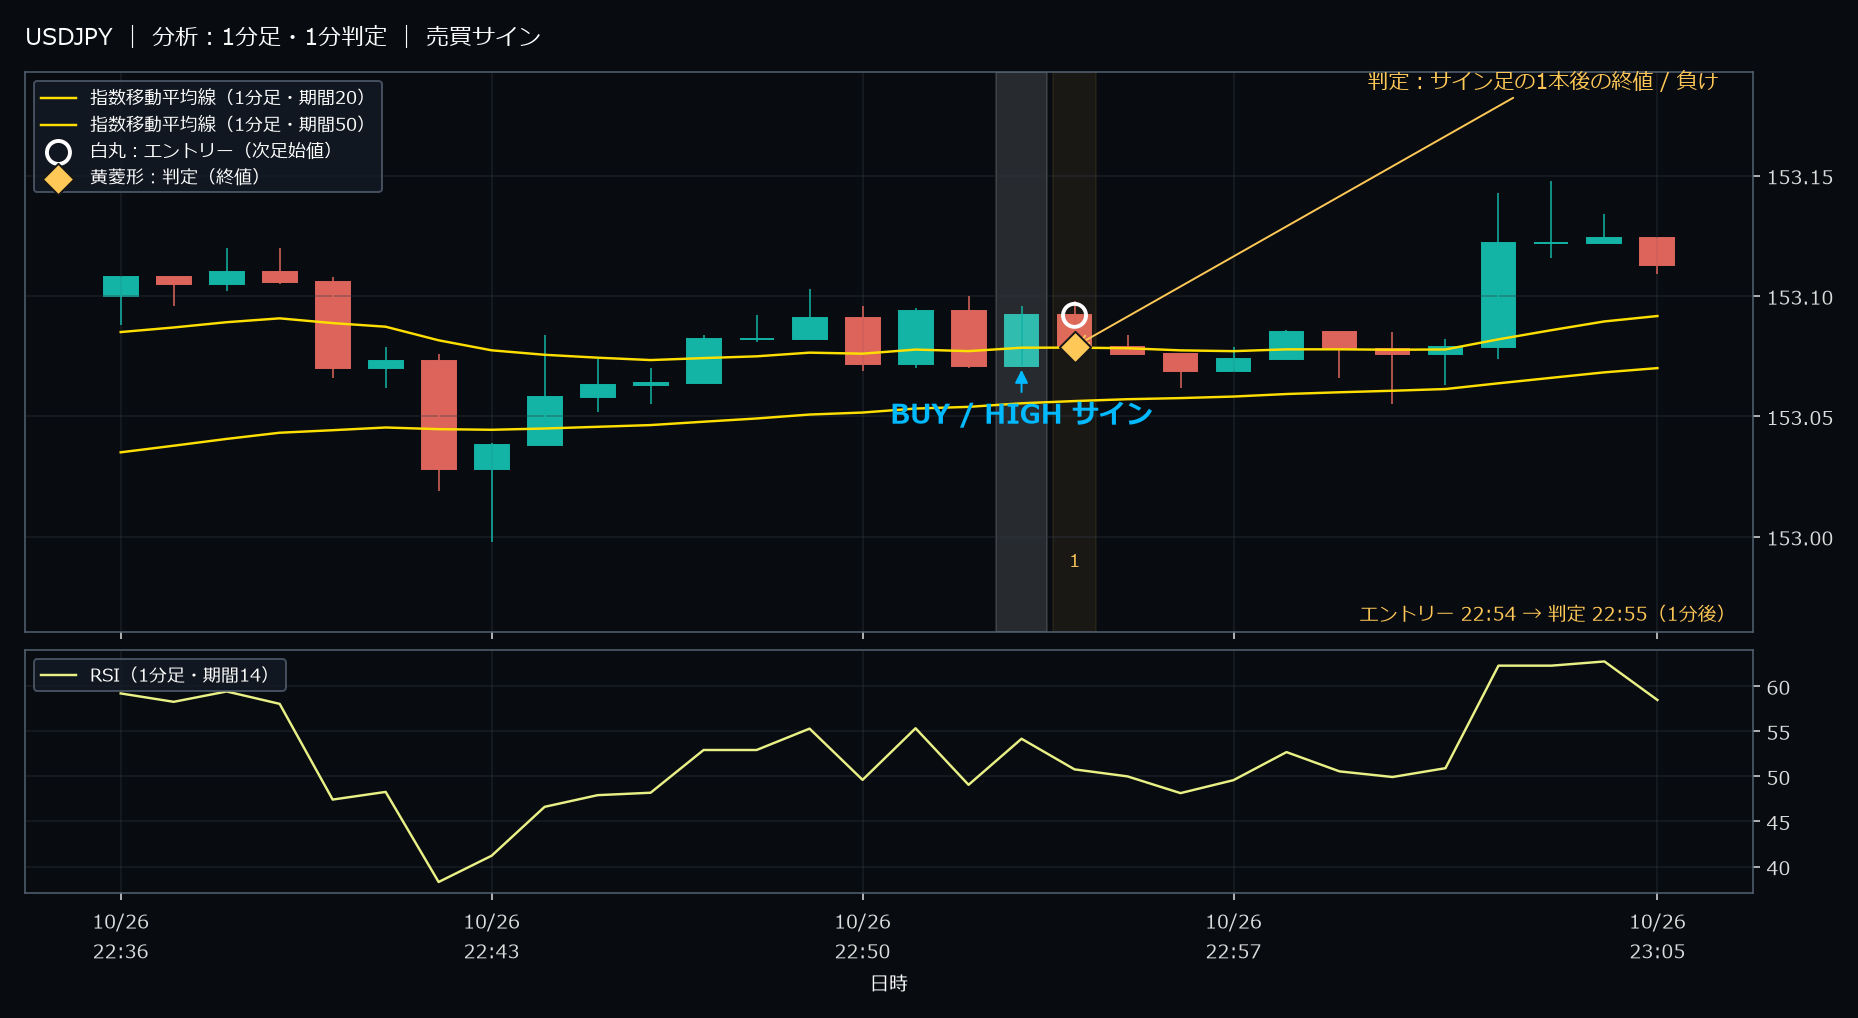Click the 153.15 price axis label
Image resolution: width=1858 pixels, height=1018 pixels.
1800,177
